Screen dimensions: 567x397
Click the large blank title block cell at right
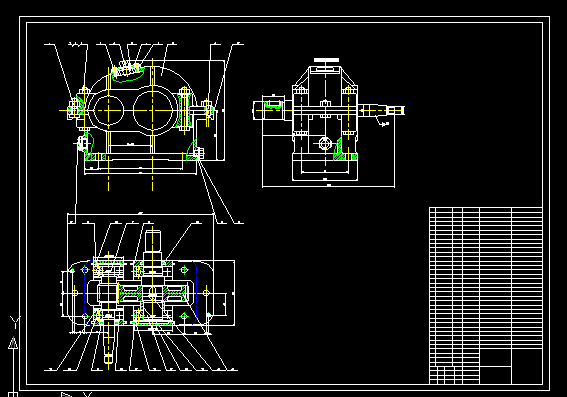527,366
